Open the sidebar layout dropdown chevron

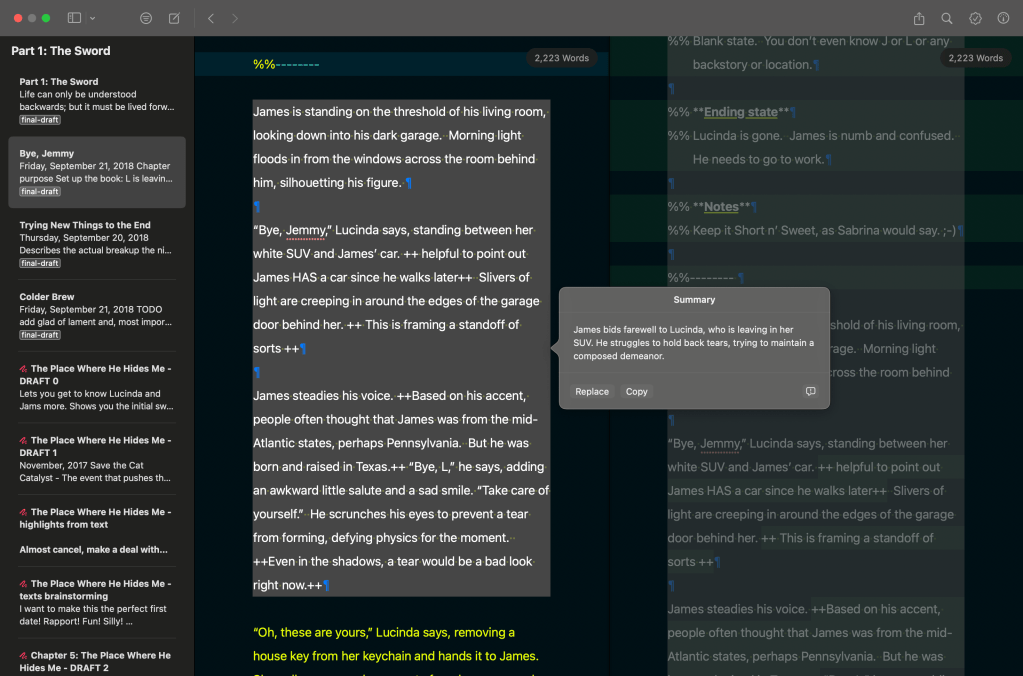(93, 18)
